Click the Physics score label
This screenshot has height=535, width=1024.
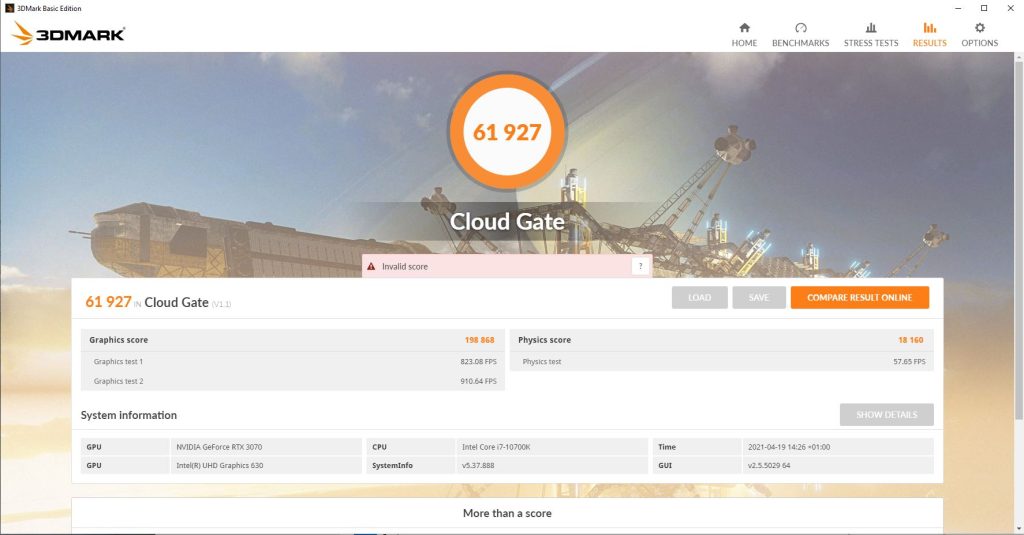pyautogui.click(x=544, y=340)
